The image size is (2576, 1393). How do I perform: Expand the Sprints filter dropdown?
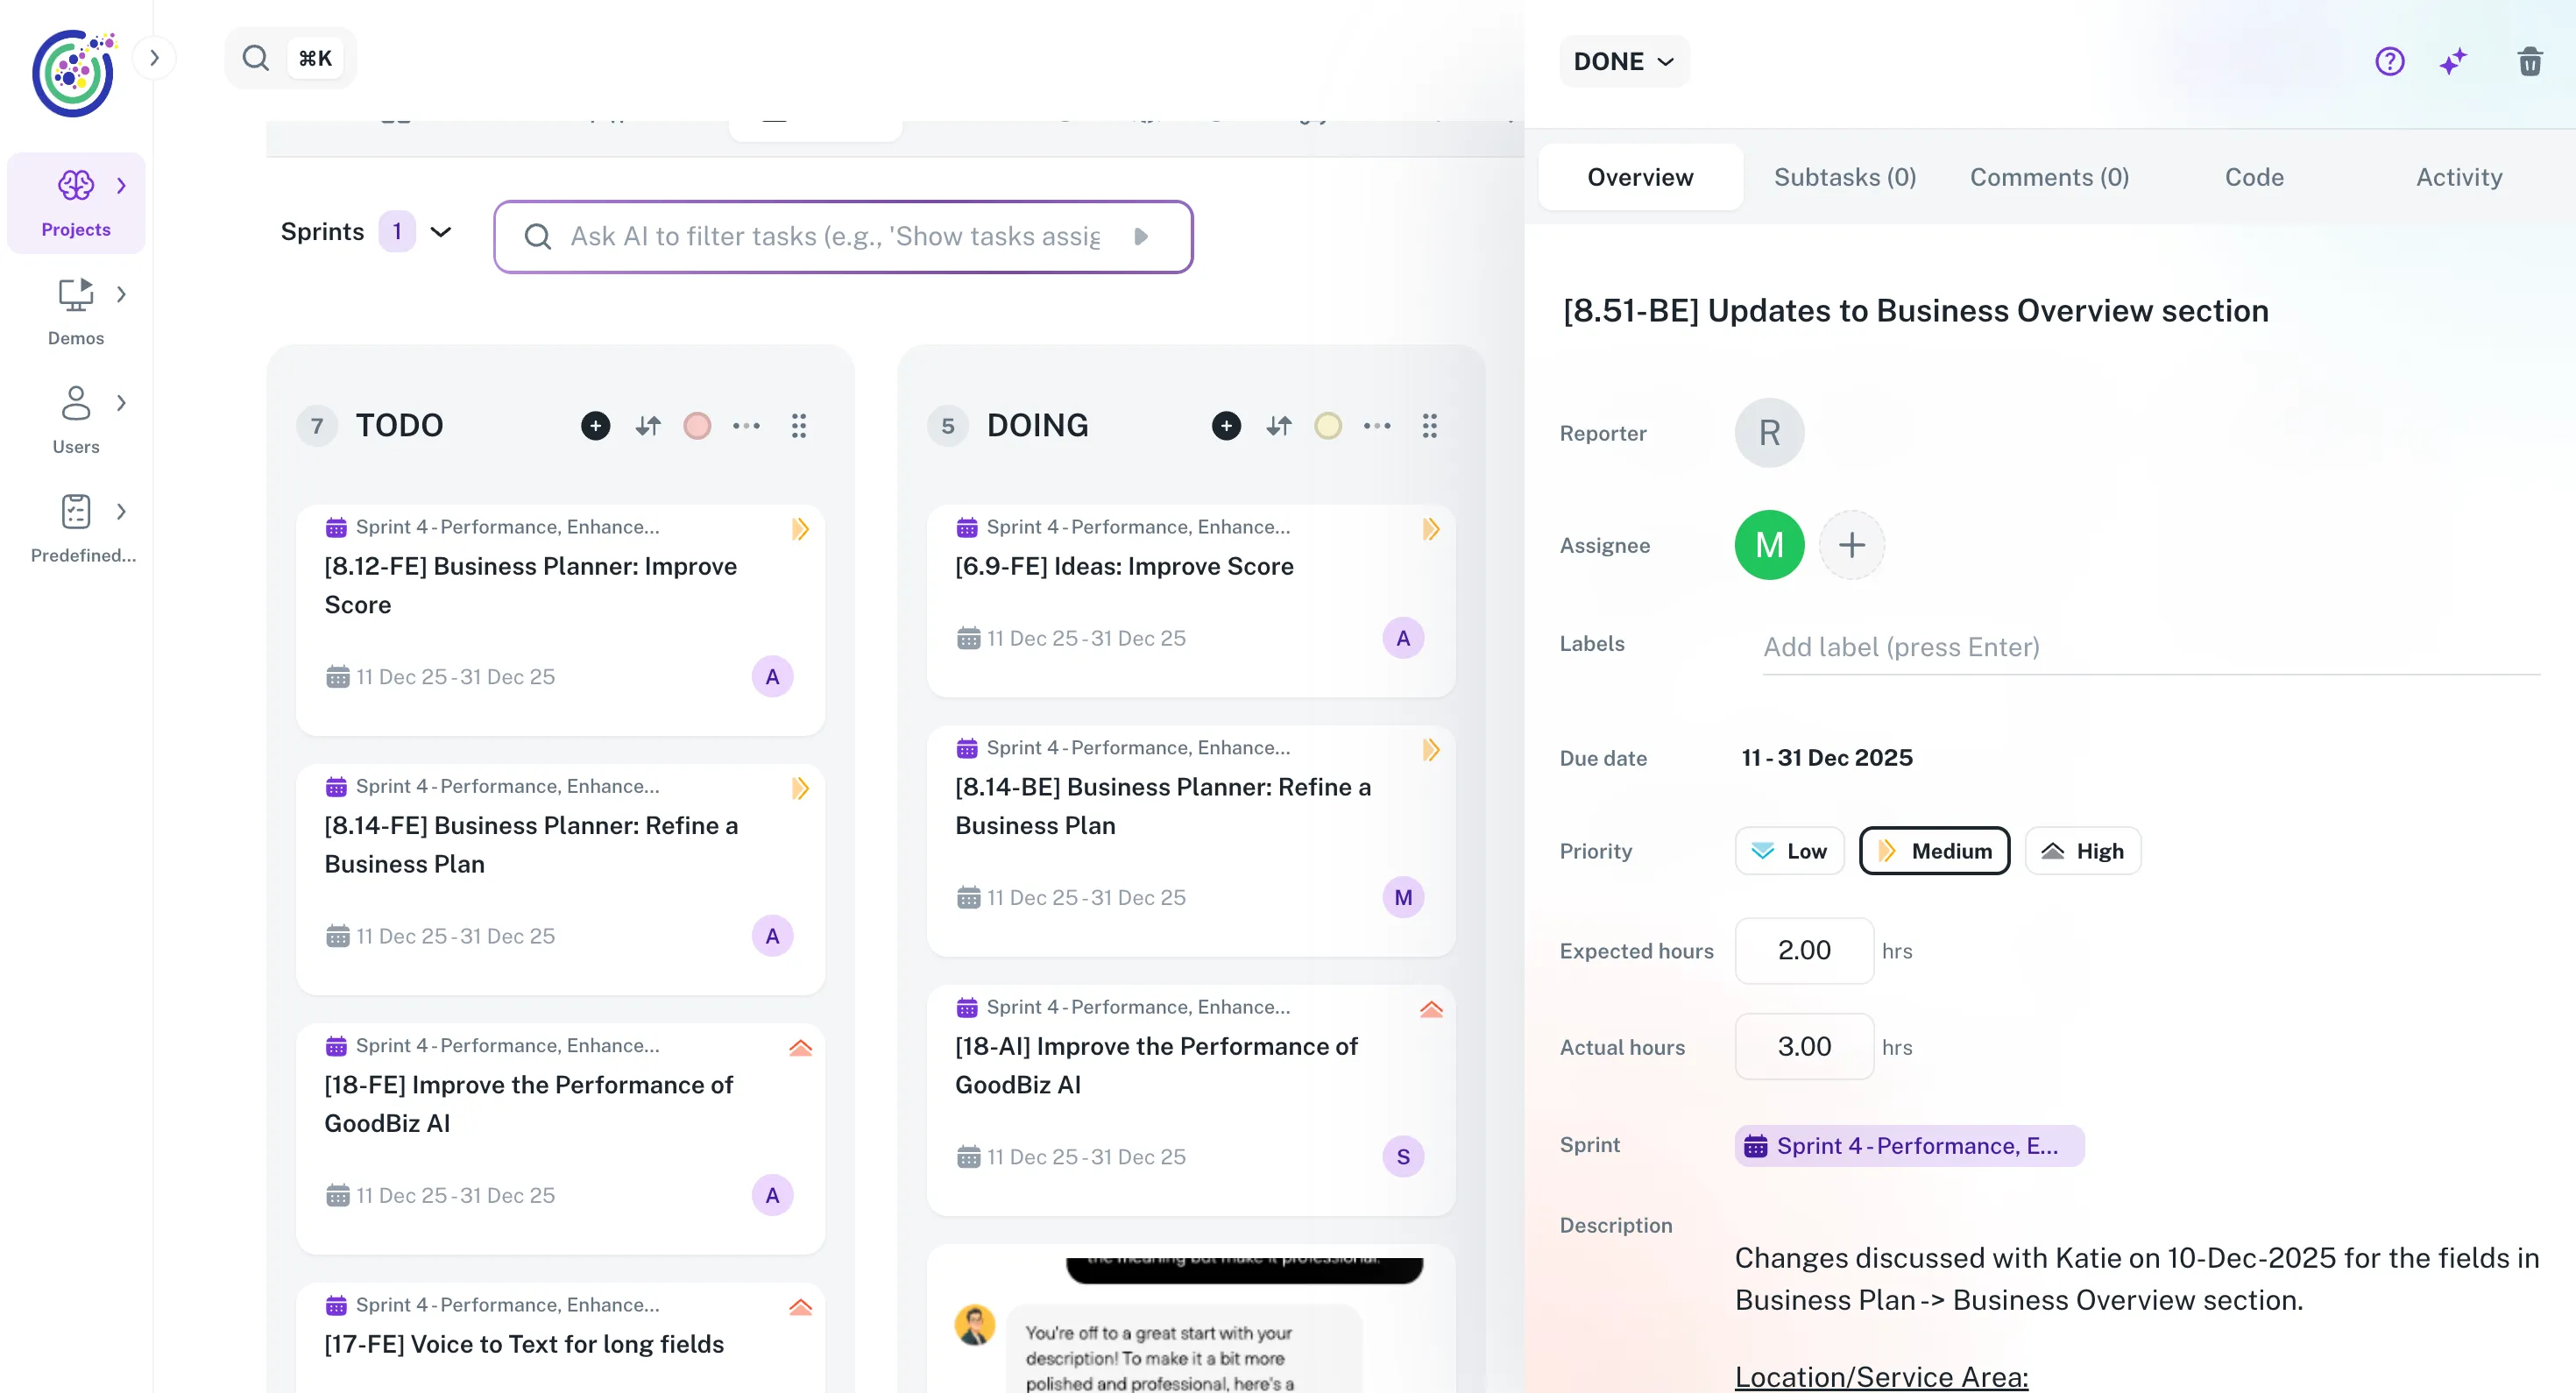coord(441,232)
